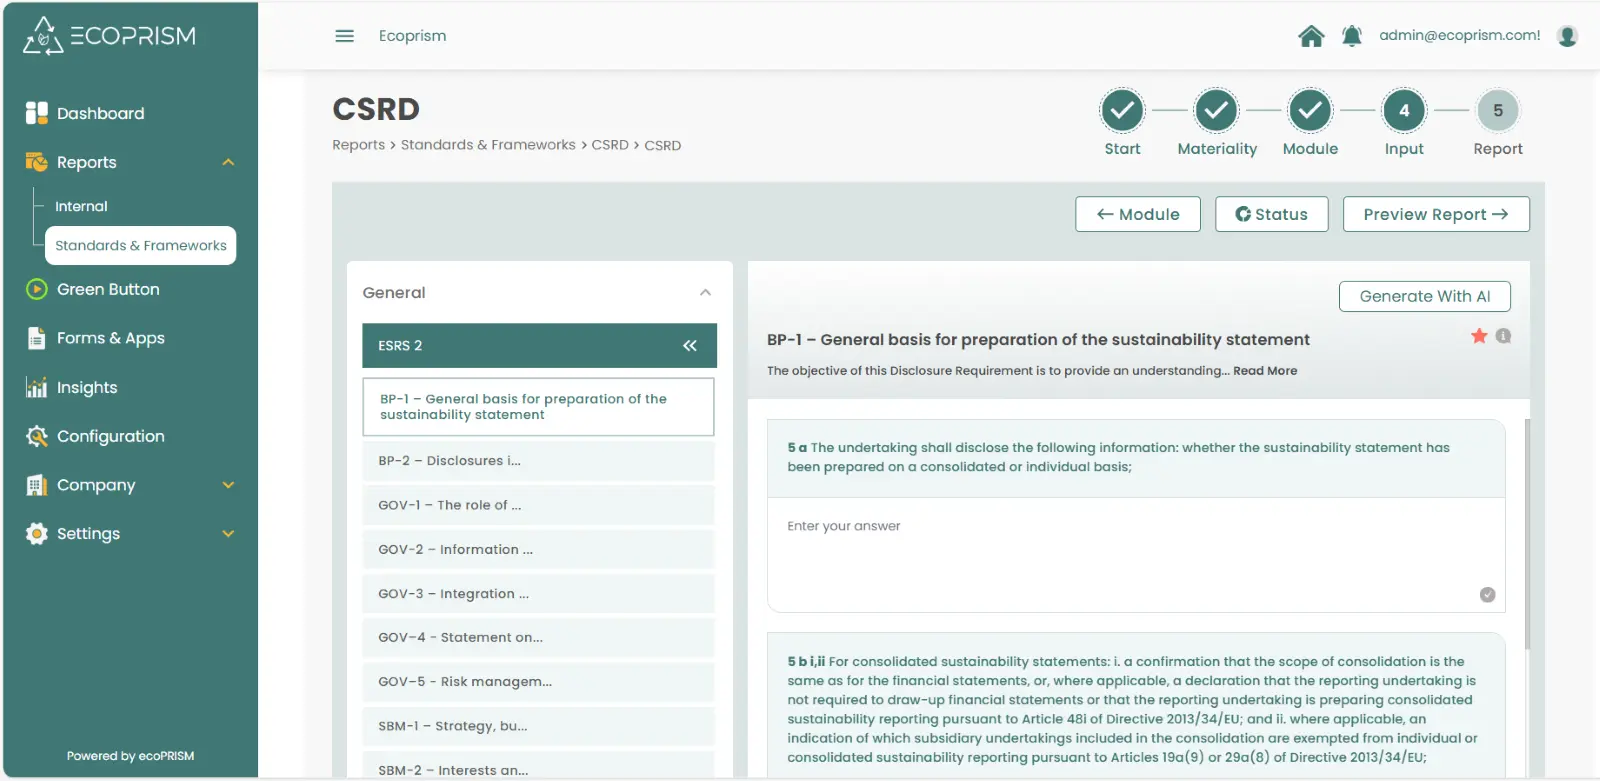Select the BP-1 General basis item
The width and height of the screenshot is (1600, 781).
pyautogui.click(x=539, y=407)
